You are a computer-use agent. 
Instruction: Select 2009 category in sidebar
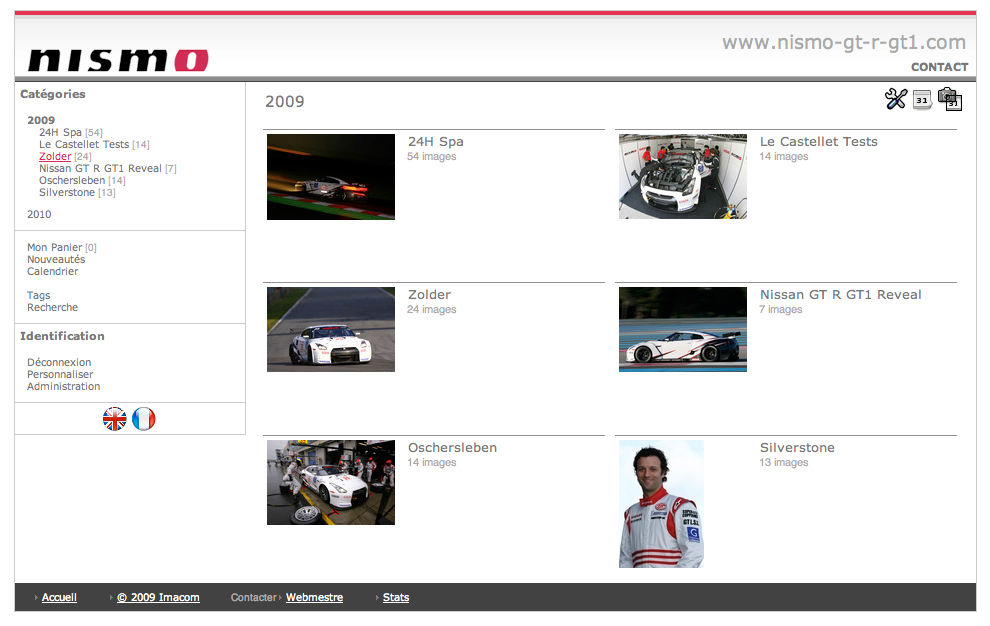(41, 120)
